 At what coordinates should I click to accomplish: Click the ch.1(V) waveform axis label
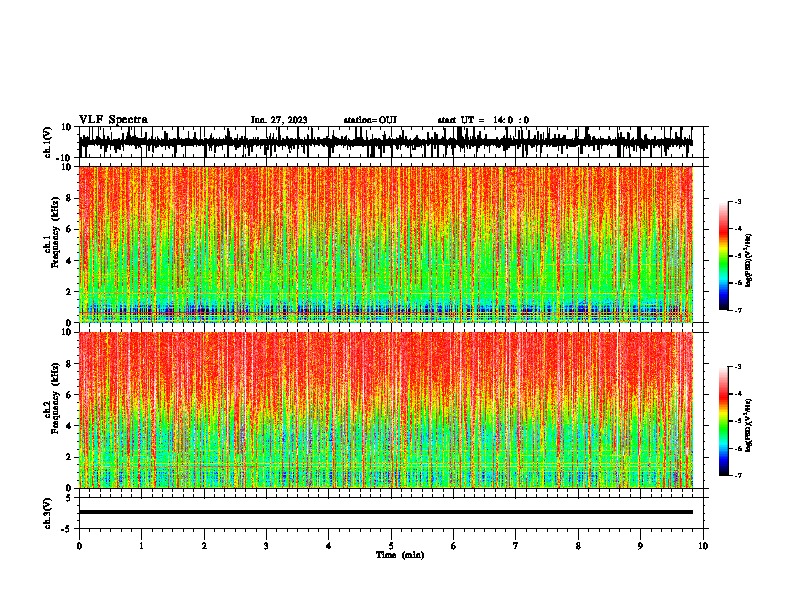coord(48,142)
